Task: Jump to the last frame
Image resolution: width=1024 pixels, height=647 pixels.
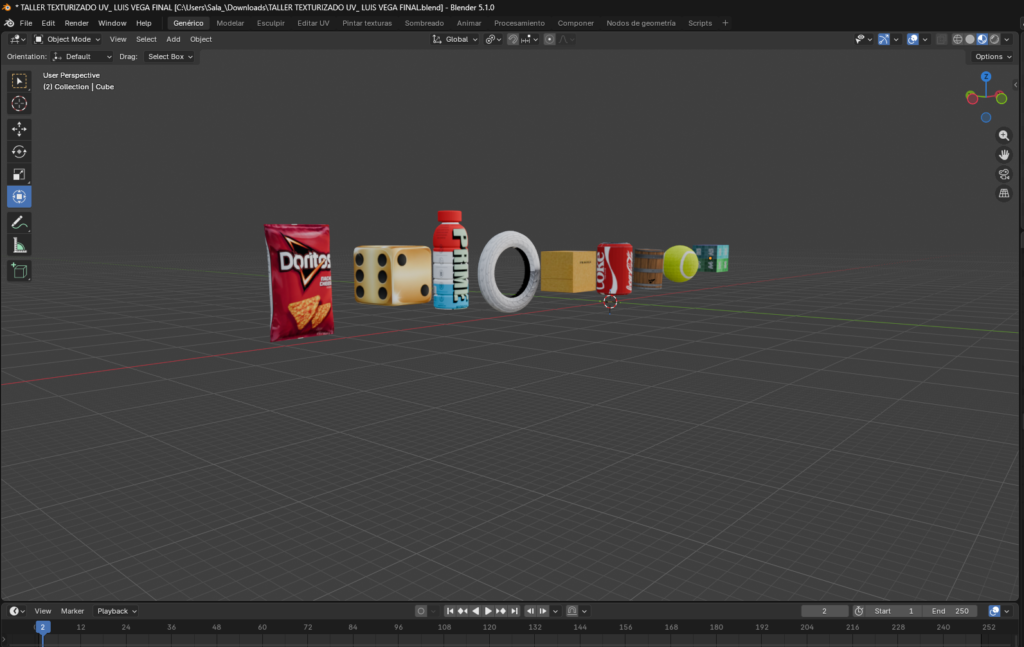Action: [514, 611]
